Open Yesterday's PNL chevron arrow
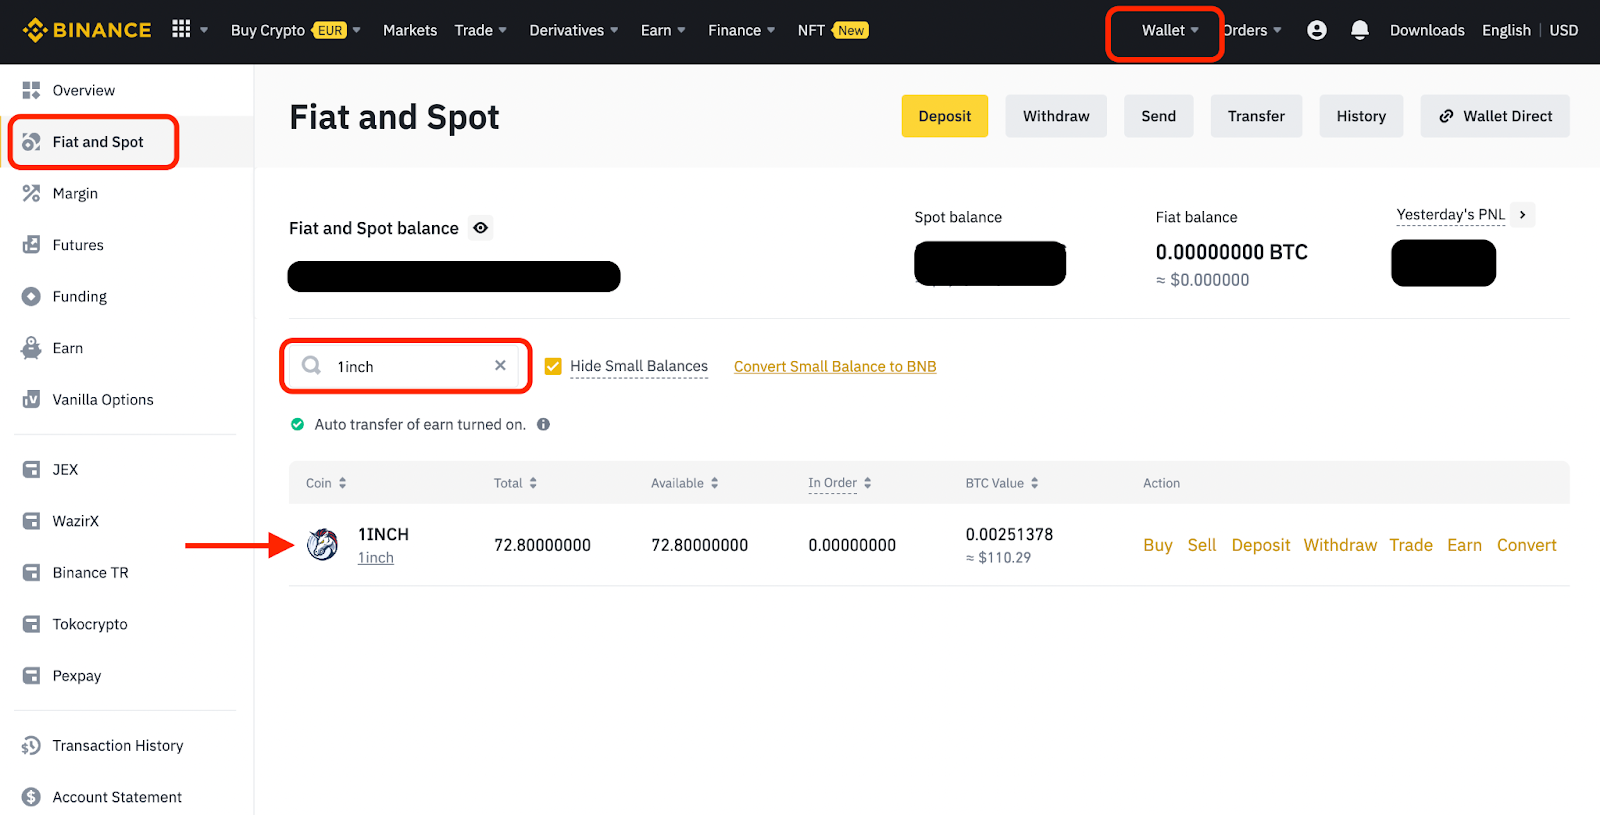The image size is (1600, 815). (x=1522, y=214)
